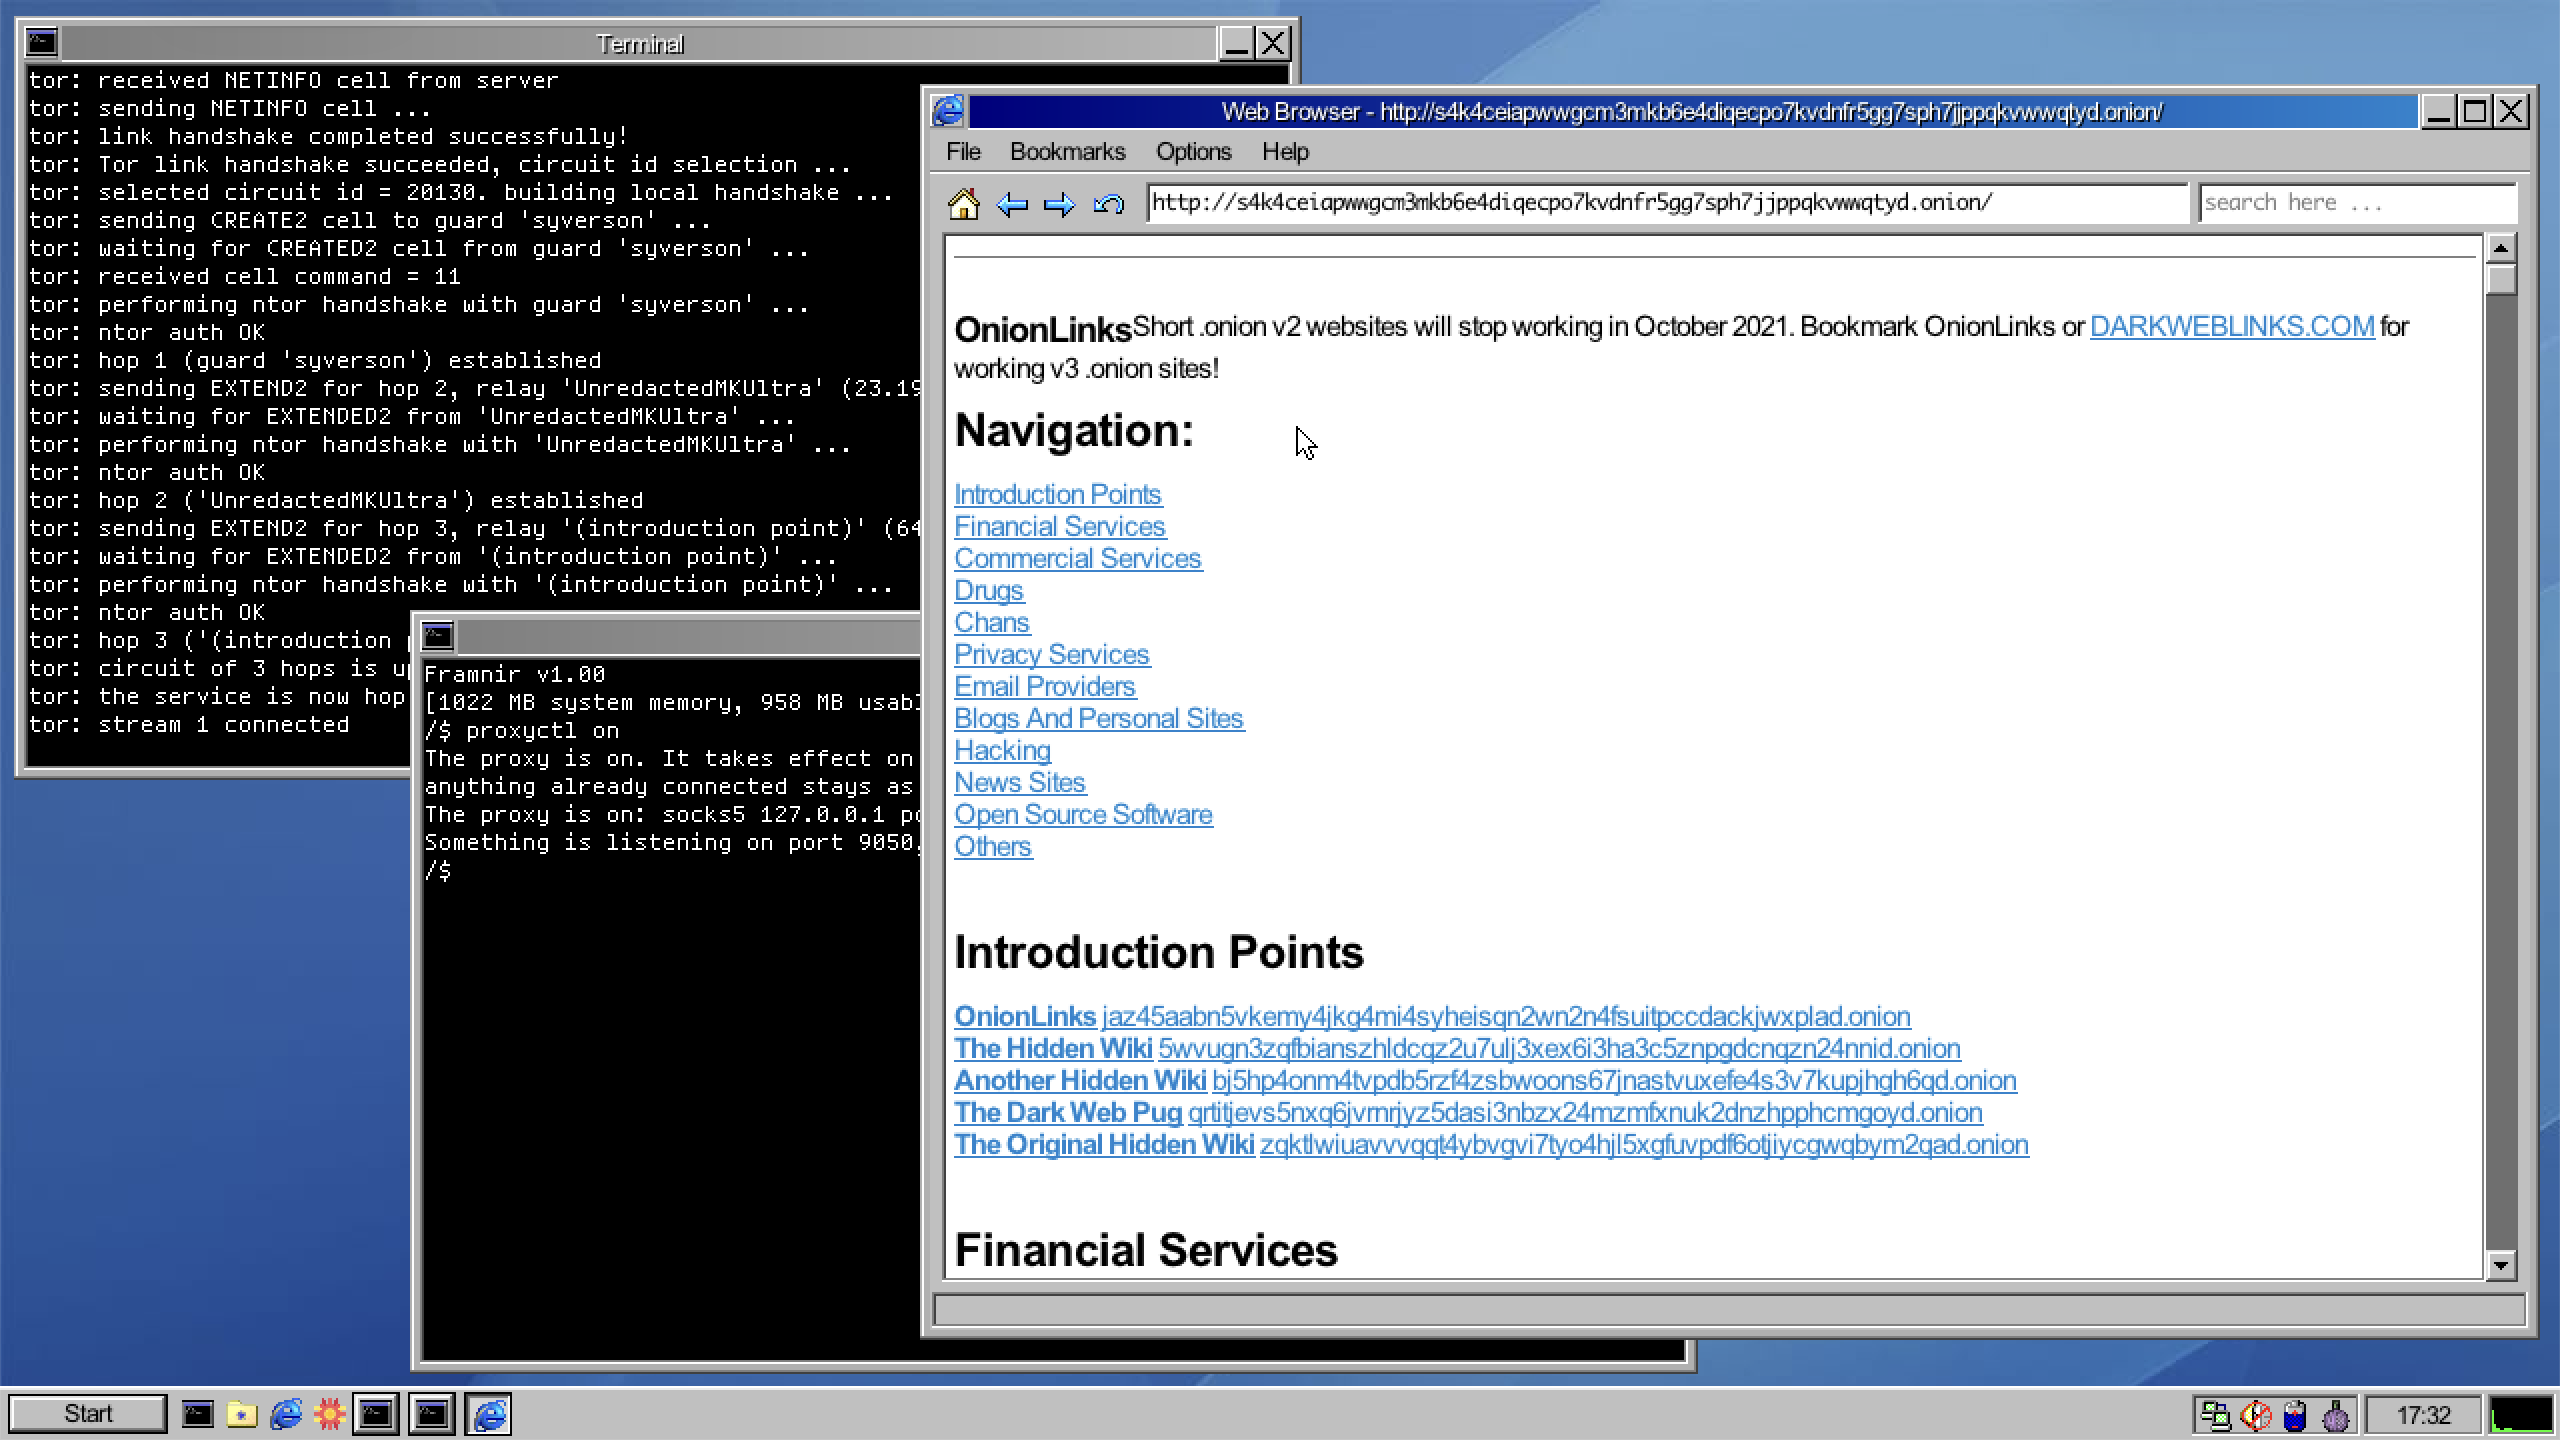Click the browser scrollbar up arrow
Image resolution: width=2560 pixels, height=1440 pixels.
[x=2500, y=248]
